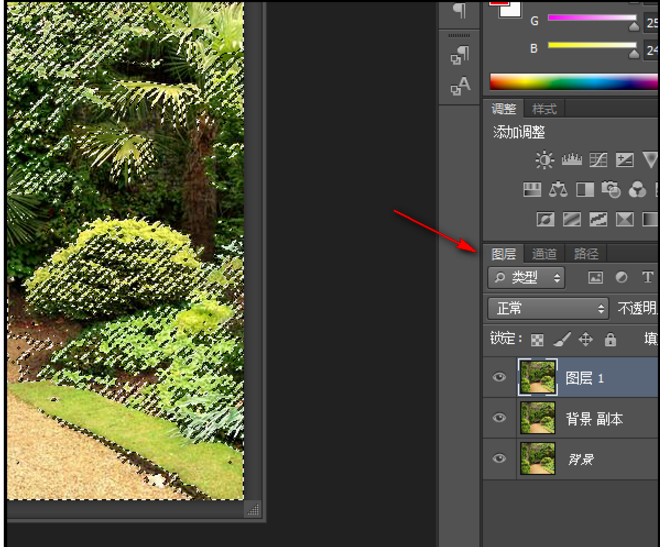The image size is (660, 547).
Task: Click the round bush in the canvas
Action: pyautogui.click(x=114, y=269)
